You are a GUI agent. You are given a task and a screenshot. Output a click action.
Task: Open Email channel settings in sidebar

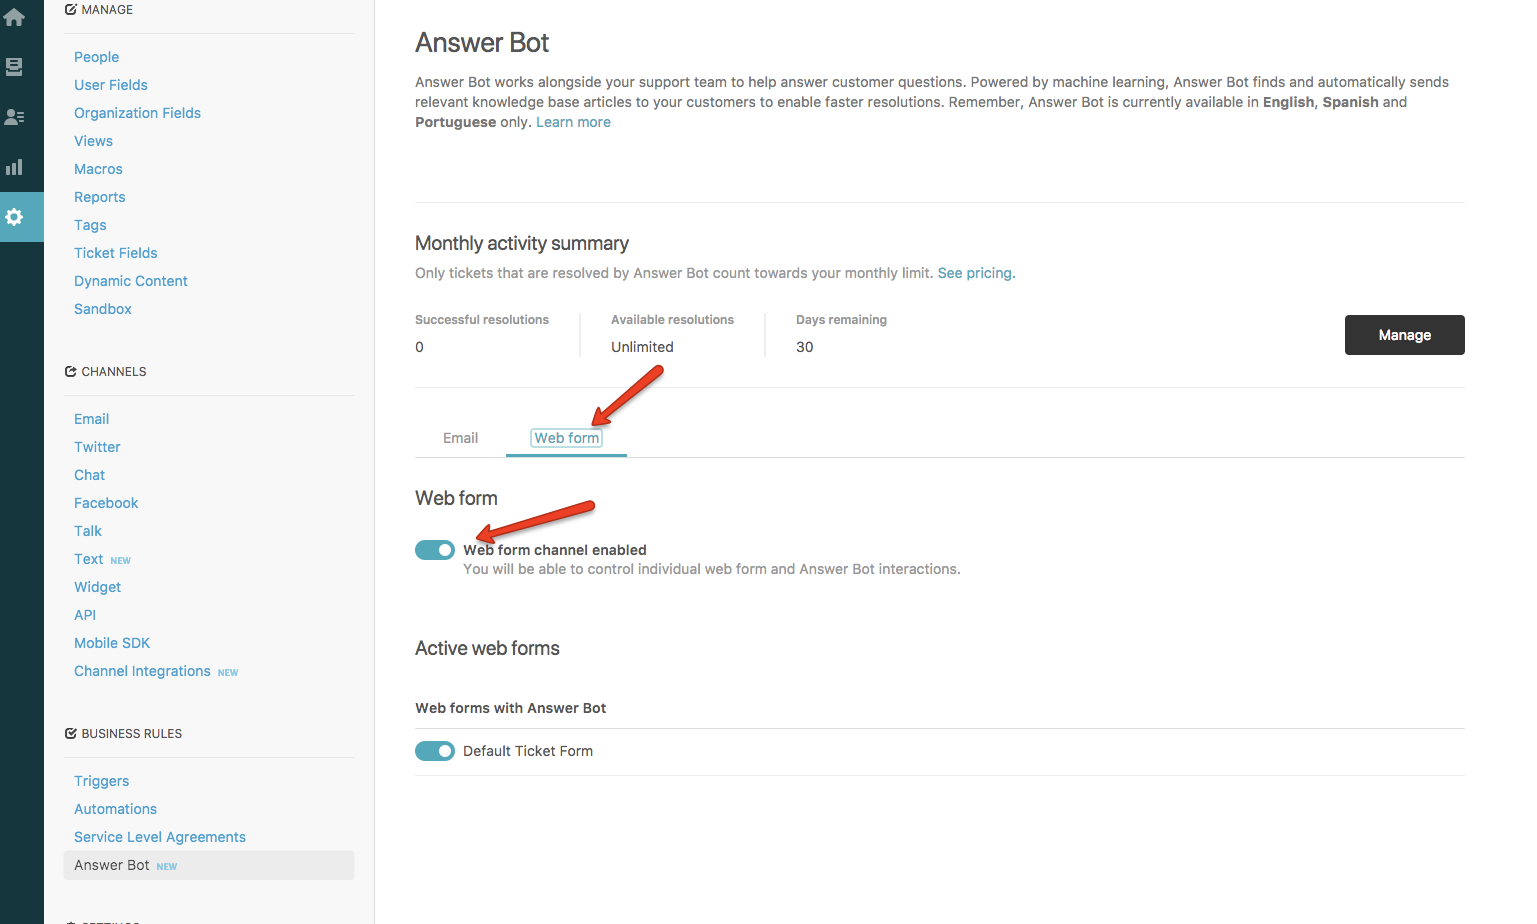91,419
